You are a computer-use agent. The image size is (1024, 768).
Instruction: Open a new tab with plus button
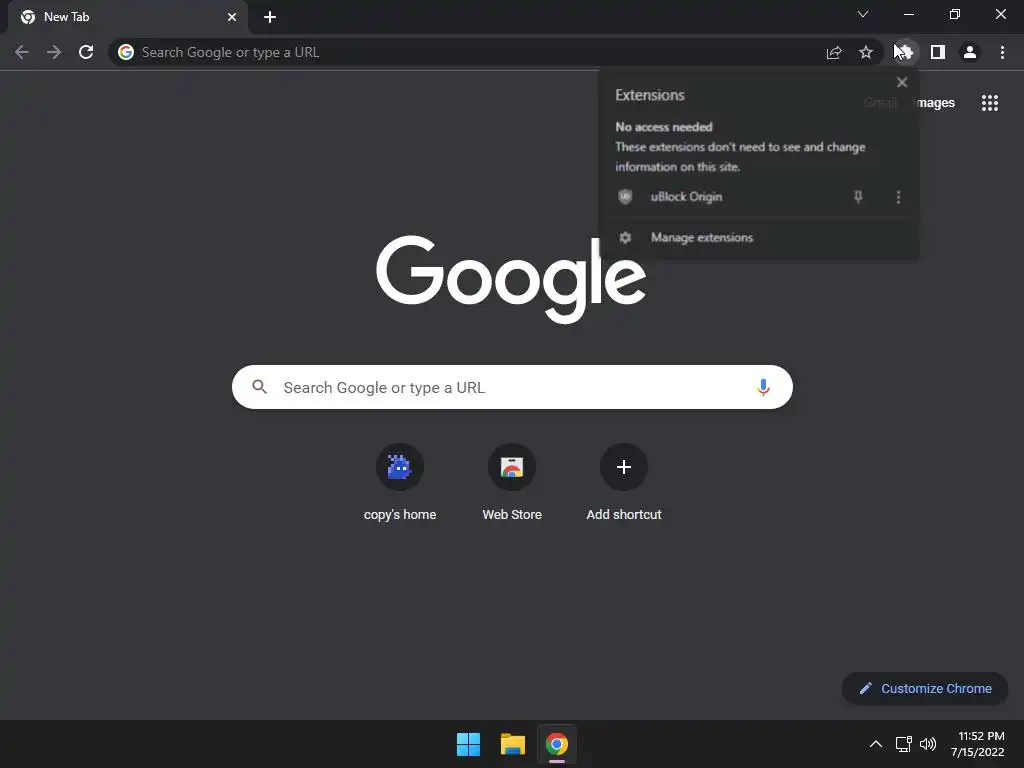pyautogui.click(x=270, y=17)
